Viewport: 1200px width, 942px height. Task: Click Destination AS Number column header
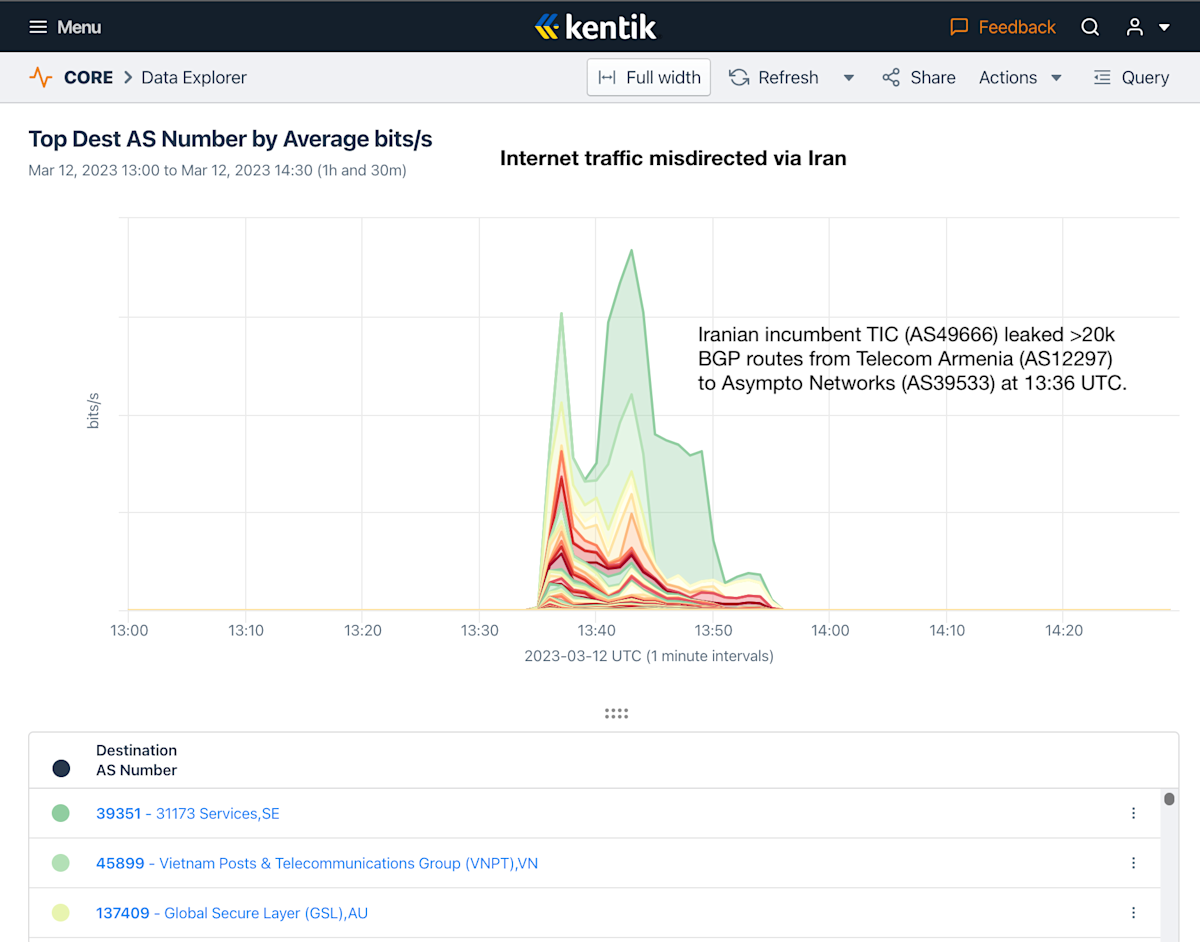pyautogui.click(x=136, y=760)
